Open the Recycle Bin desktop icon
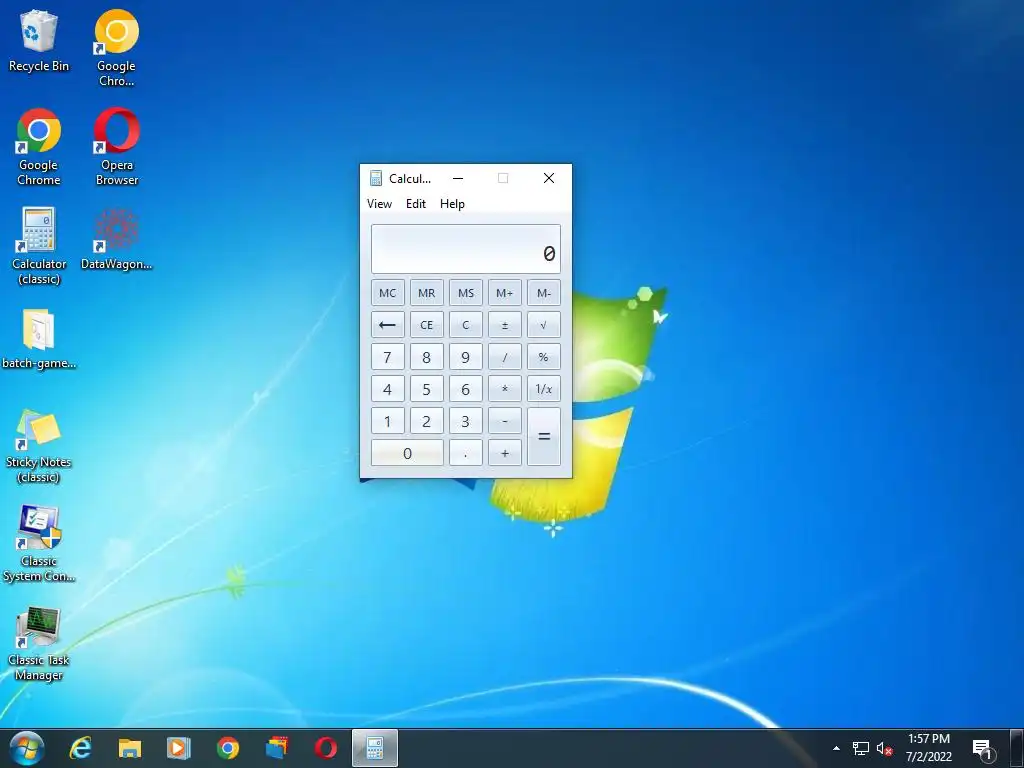1024x768 pixels. point(39,41)
